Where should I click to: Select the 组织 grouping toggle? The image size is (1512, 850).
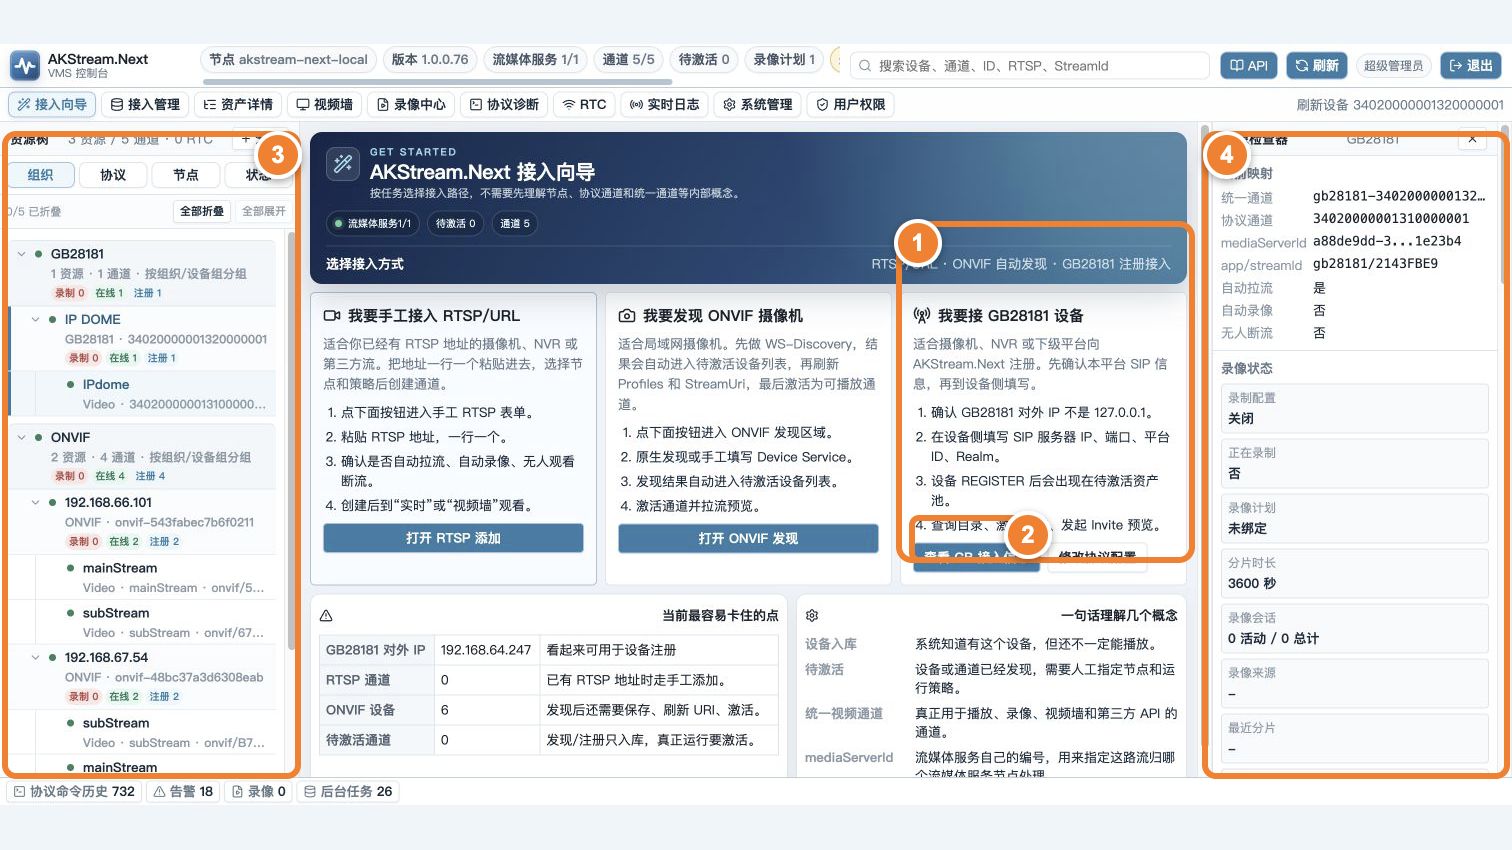pos(41,175)
